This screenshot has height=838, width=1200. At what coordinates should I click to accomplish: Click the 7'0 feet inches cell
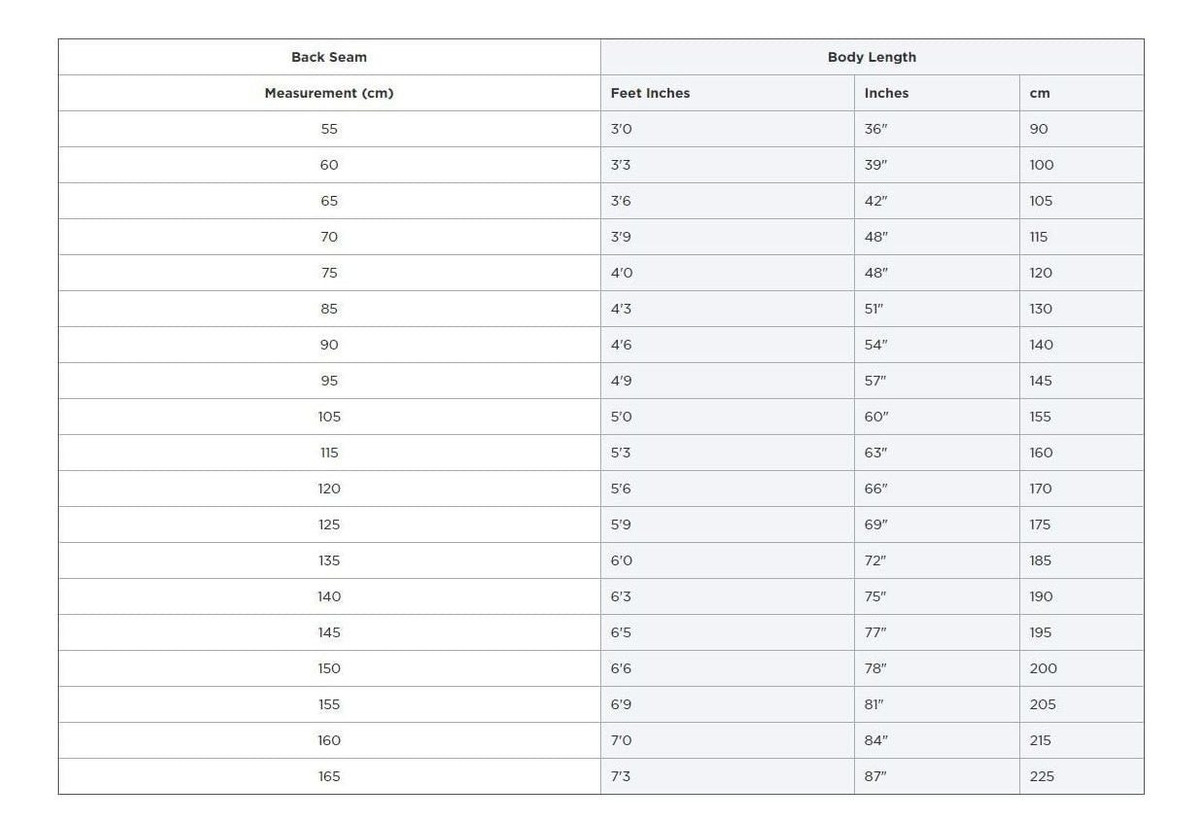[621, 741]
